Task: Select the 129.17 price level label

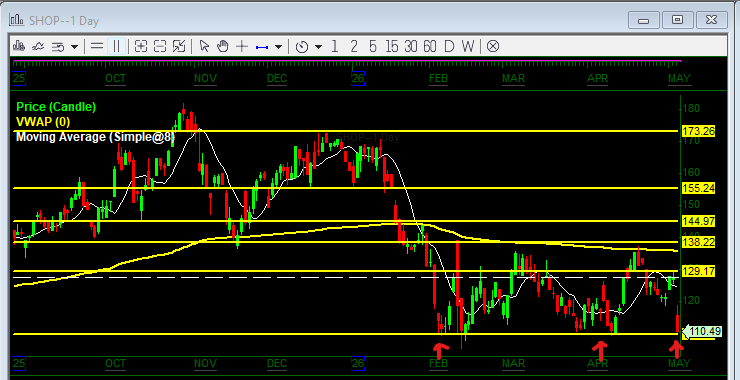Action: (x=698, y=271)
